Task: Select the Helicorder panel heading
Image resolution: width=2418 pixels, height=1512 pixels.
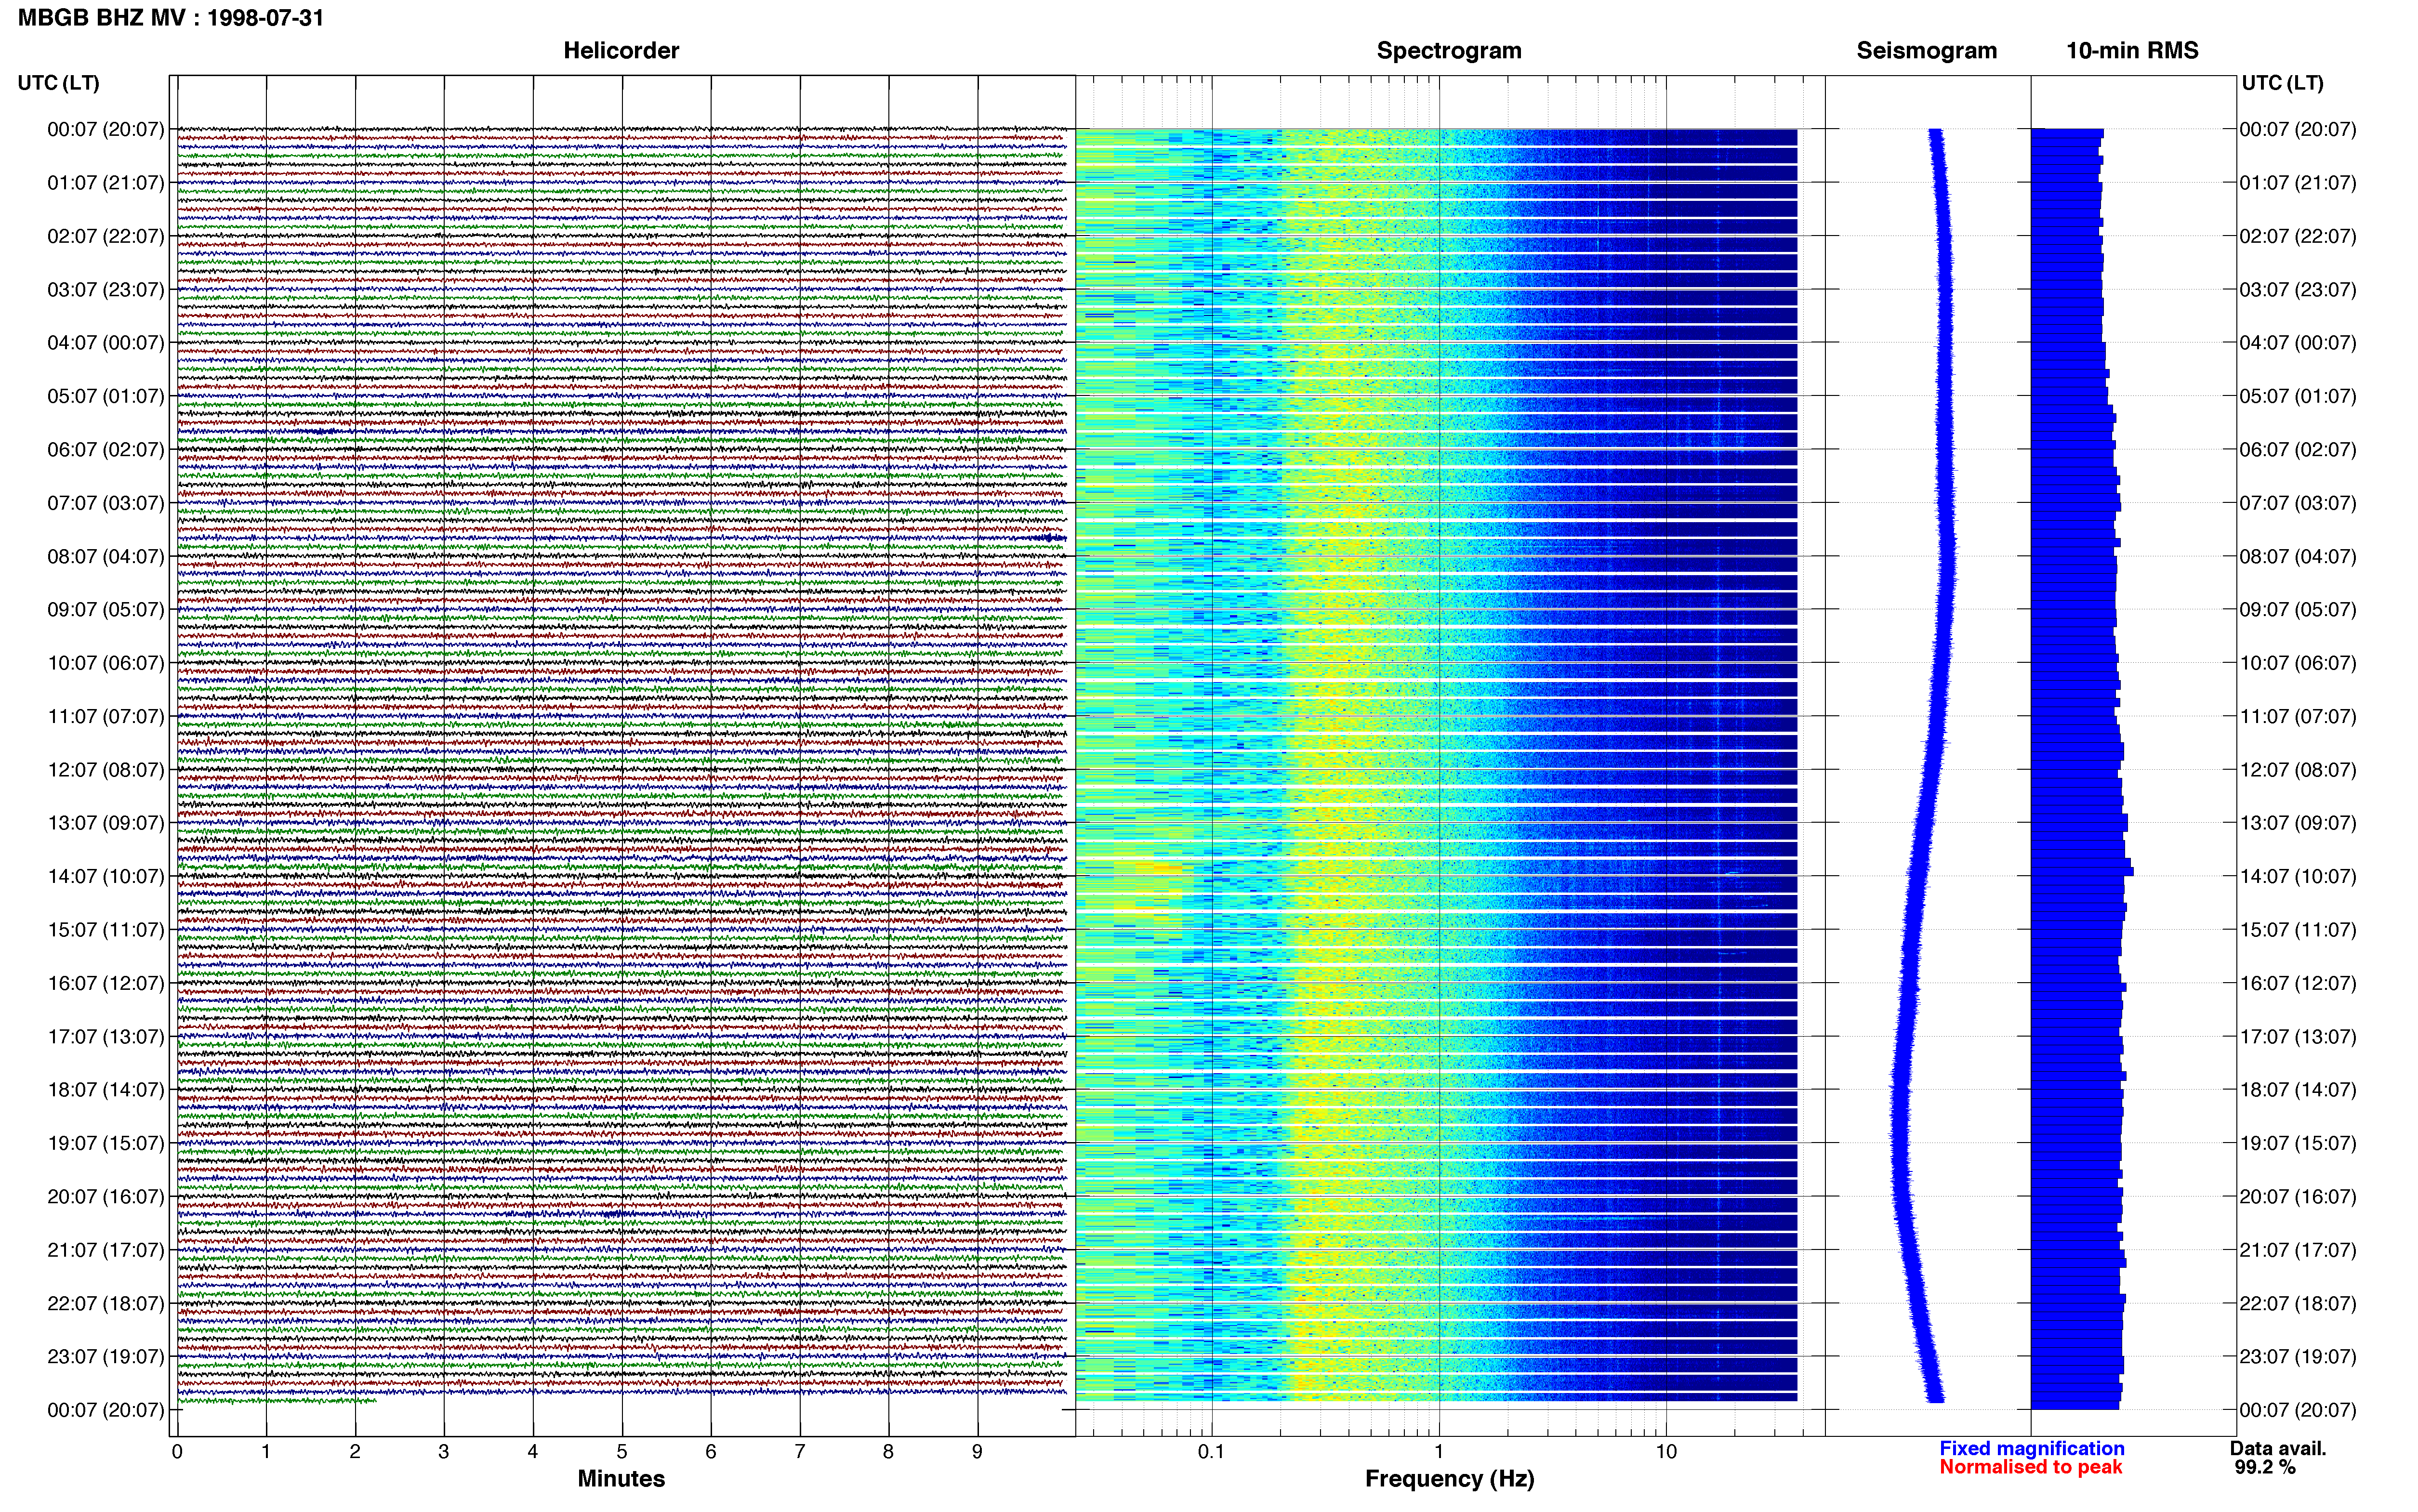Action: (621, 50)
